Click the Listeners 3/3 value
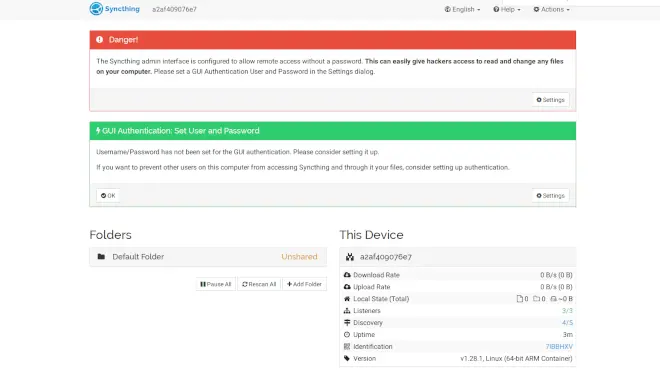 [x=567, y=311]
